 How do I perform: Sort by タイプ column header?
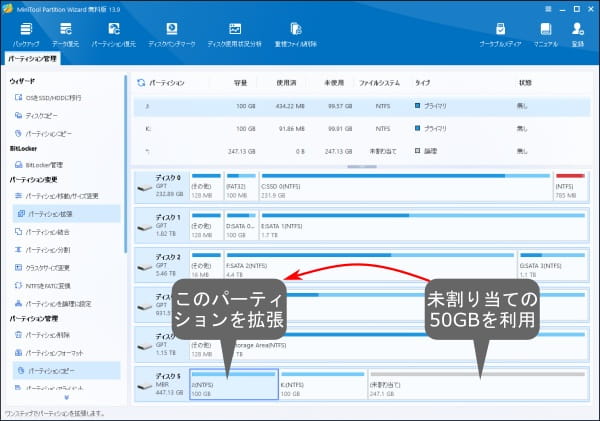click(x=422, y=83)
